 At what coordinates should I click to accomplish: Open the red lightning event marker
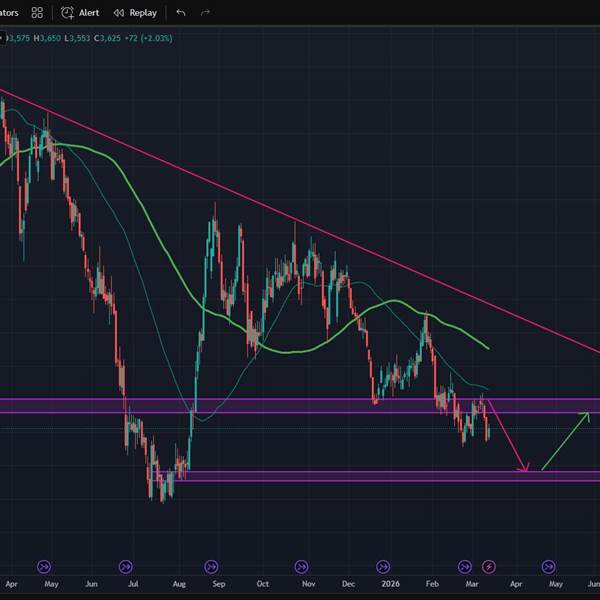(x=489, y=566)
